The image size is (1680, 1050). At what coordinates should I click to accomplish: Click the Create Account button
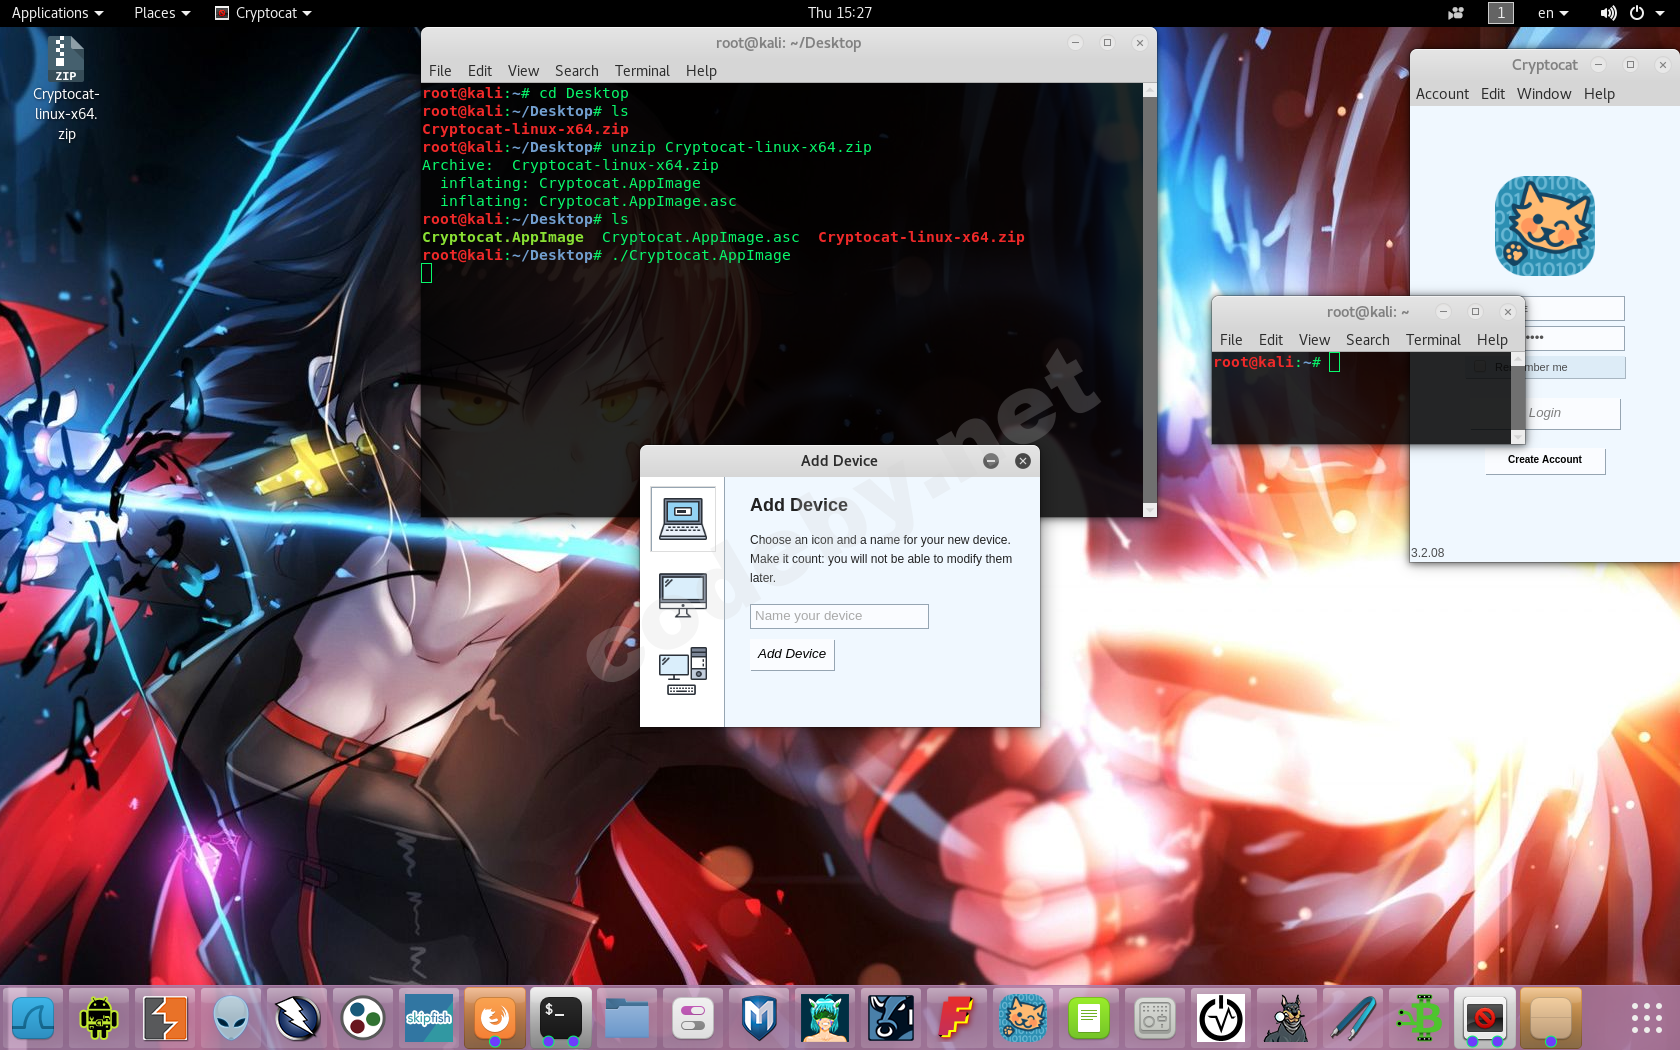pyautogui.click(x=1544, y=460)
